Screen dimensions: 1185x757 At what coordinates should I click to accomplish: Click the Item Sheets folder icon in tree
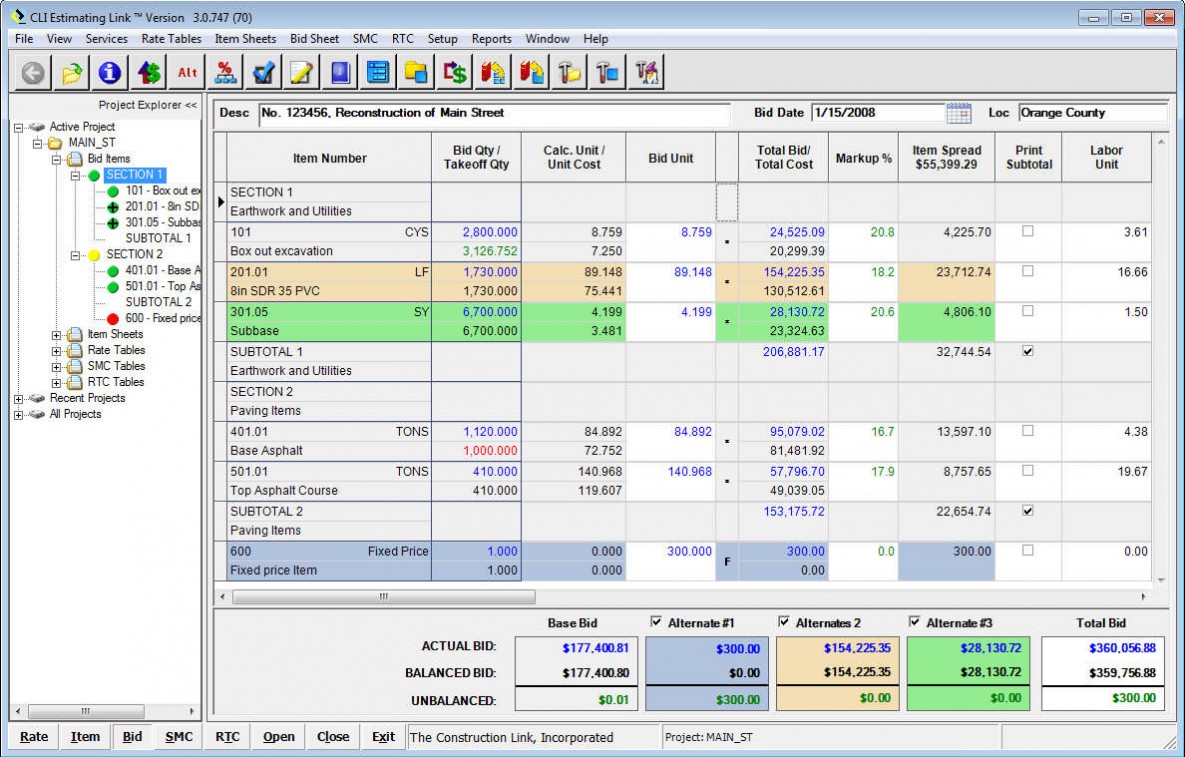74,335
